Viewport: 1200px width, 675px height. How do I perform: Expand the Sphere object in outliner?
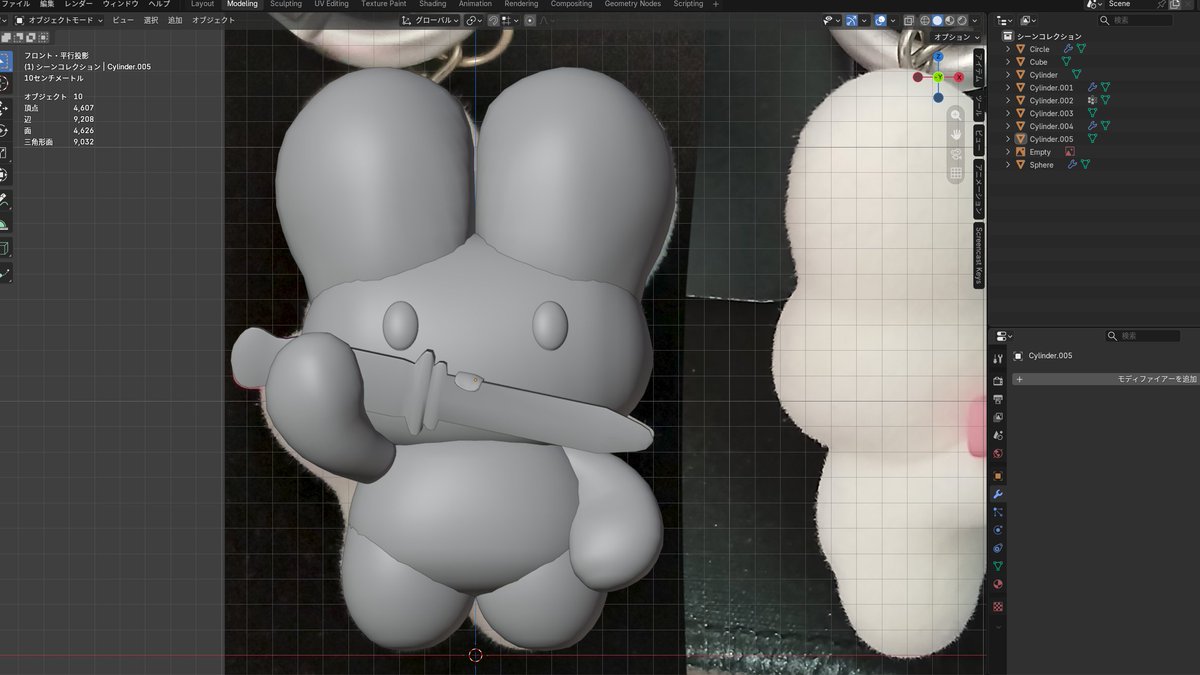pos(1010,164)
